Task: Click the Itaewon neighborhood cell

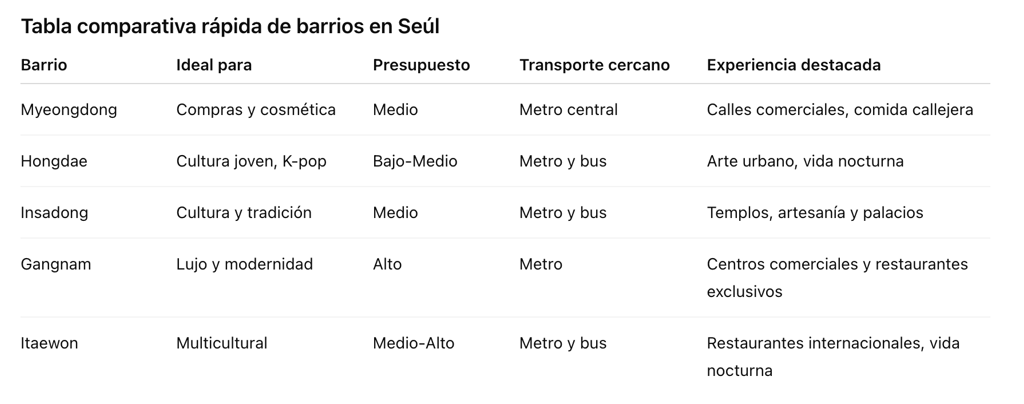Action: [x=49, y=343]
